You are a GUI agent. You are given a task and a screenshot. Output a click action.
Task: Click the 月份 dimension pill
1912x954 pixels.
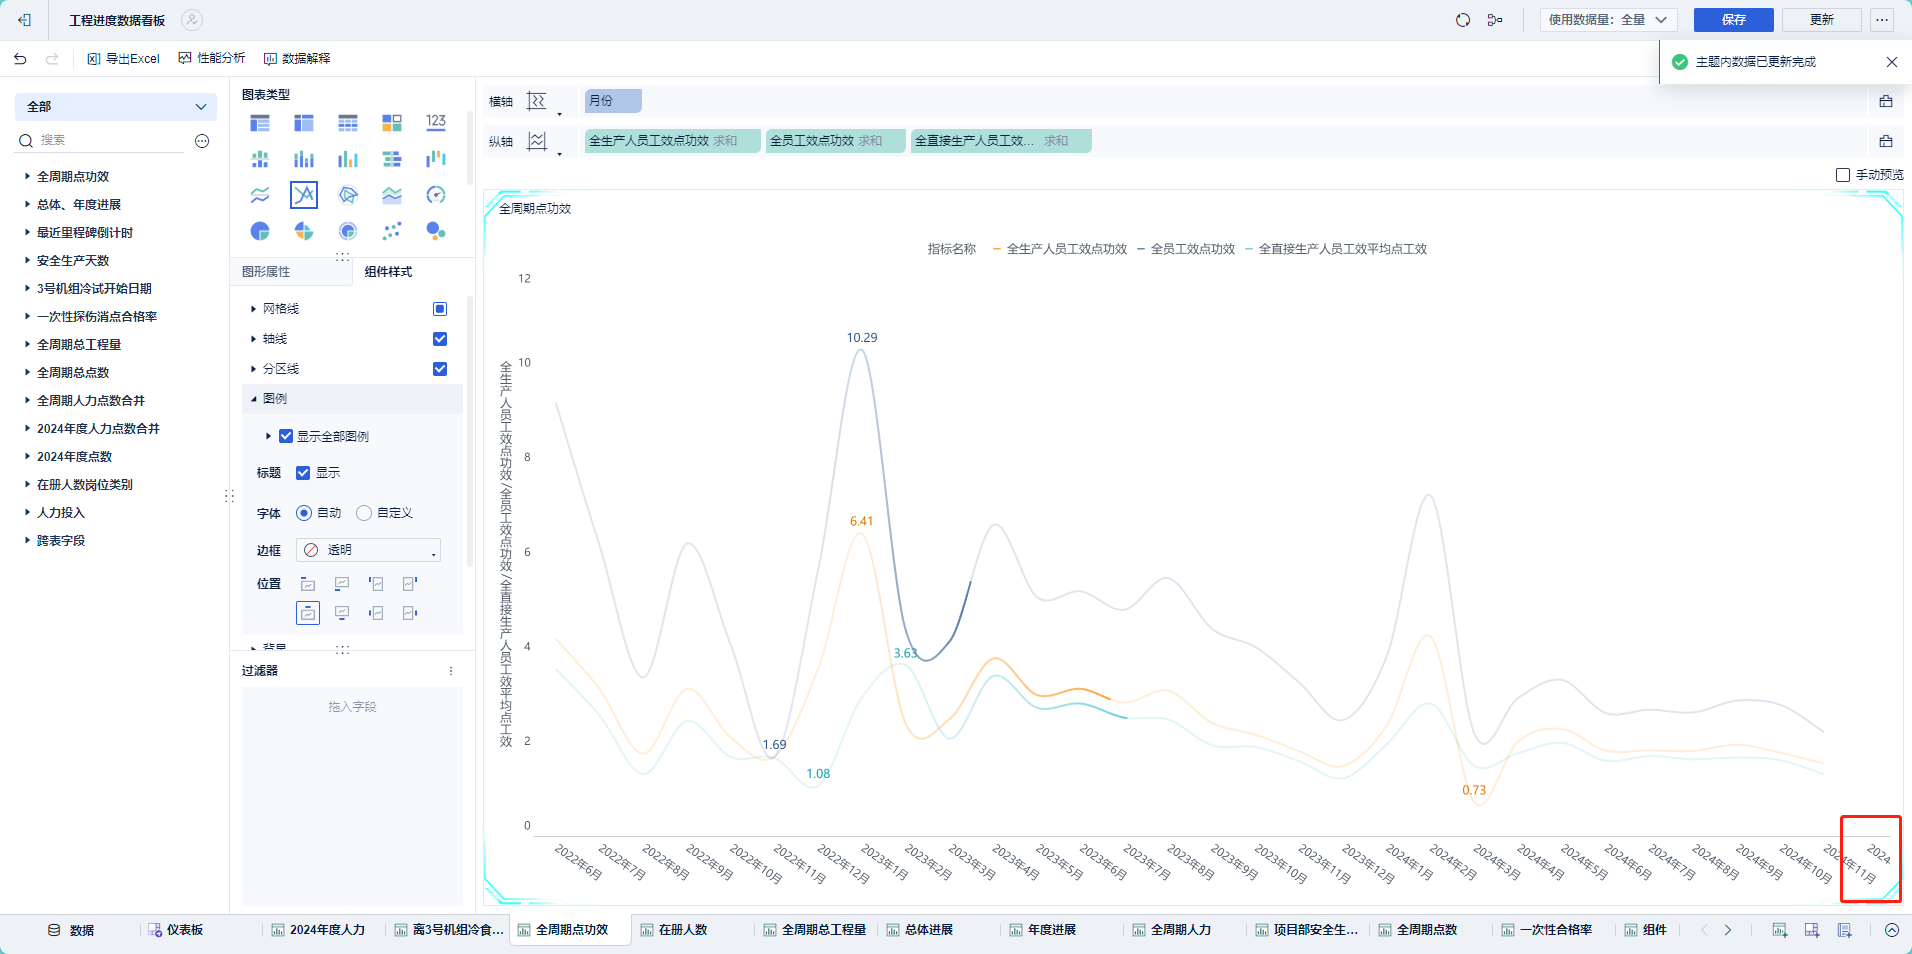tap(613, 101)
